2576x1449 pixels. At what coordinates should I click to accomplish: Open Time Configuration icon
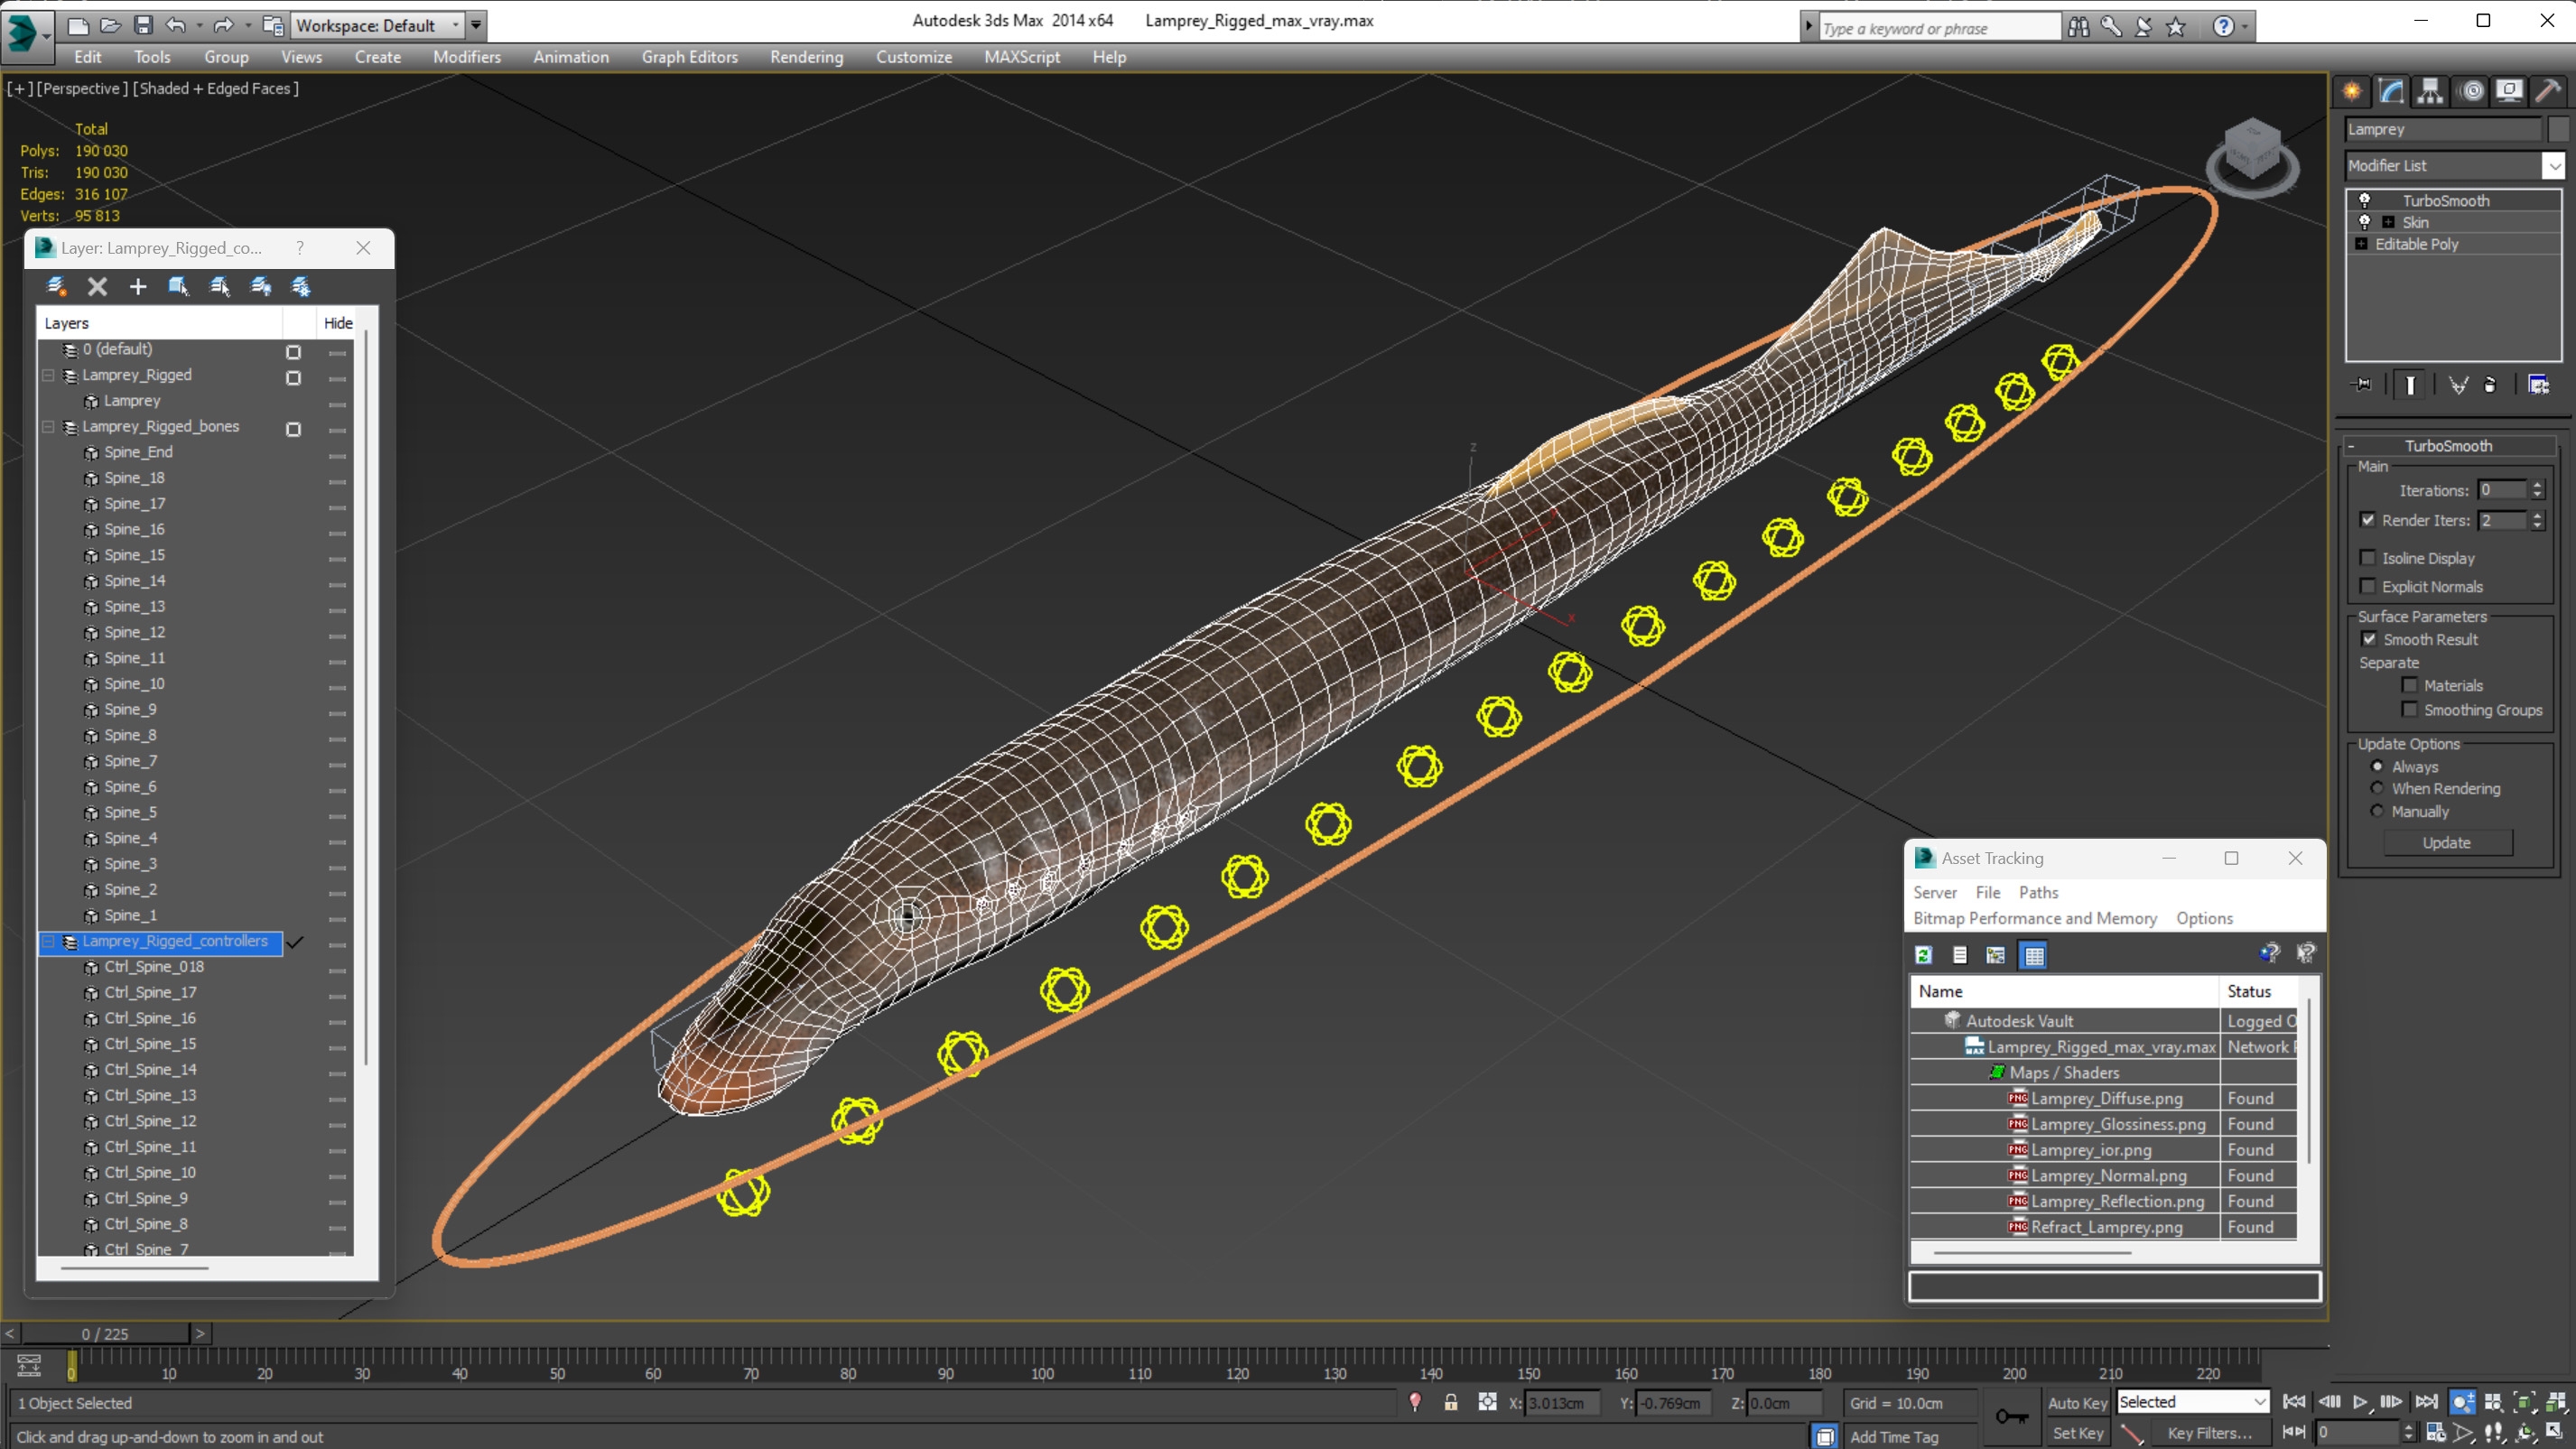pyautogui.click(x=2435, y=1432)
